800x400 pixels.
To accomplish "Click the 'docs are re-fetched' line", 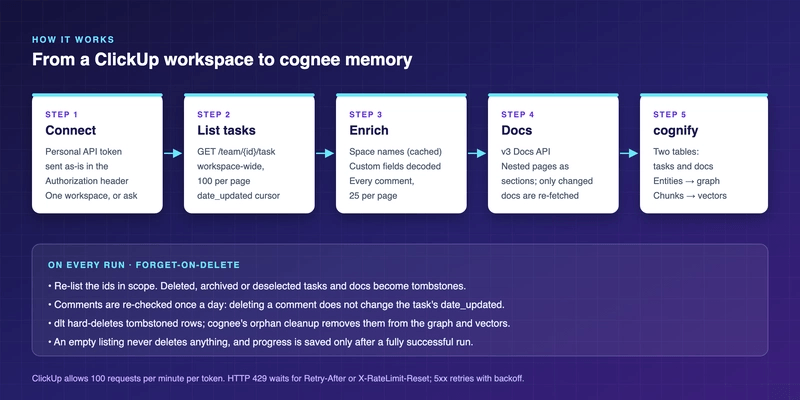I will point(540,195).
